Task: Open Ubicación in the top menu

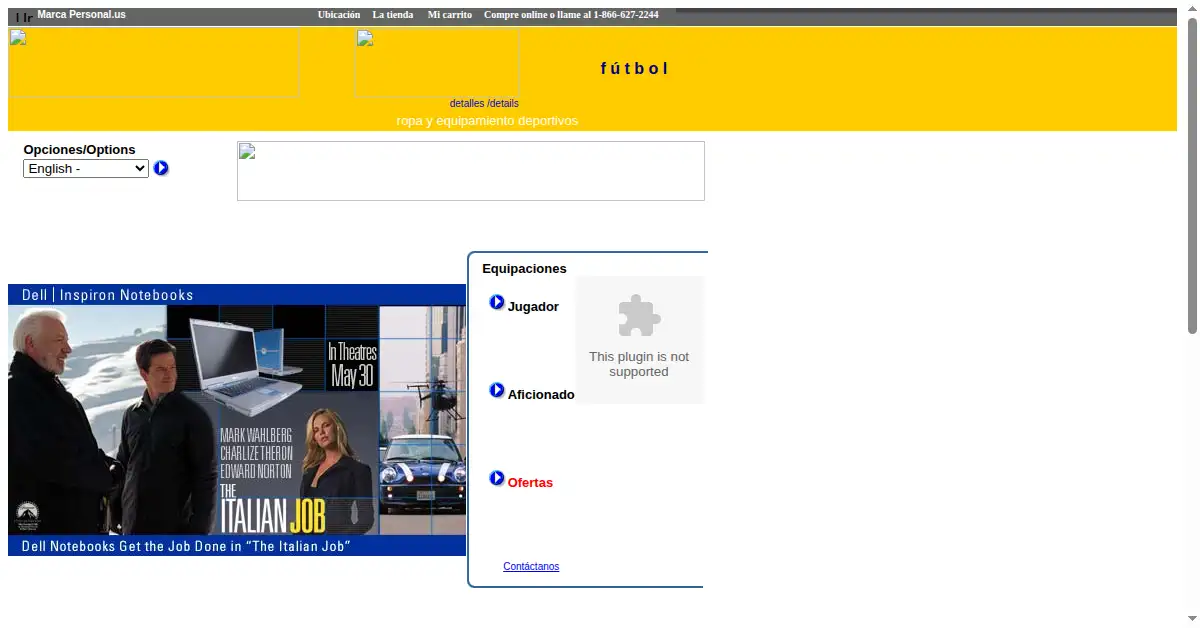Action: [339, 15]
